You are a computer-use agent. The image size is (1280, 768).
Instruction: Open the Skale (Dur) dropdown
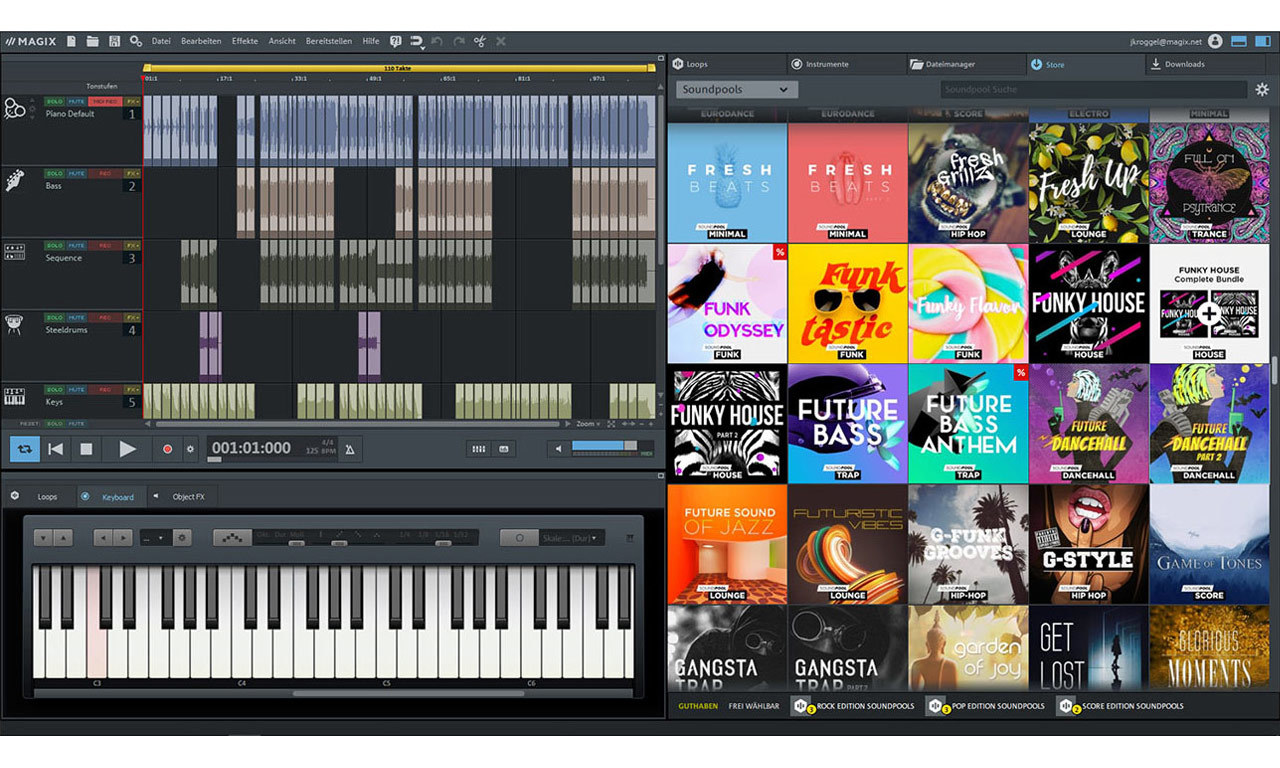pyautogui.click(x=571, y=537)
